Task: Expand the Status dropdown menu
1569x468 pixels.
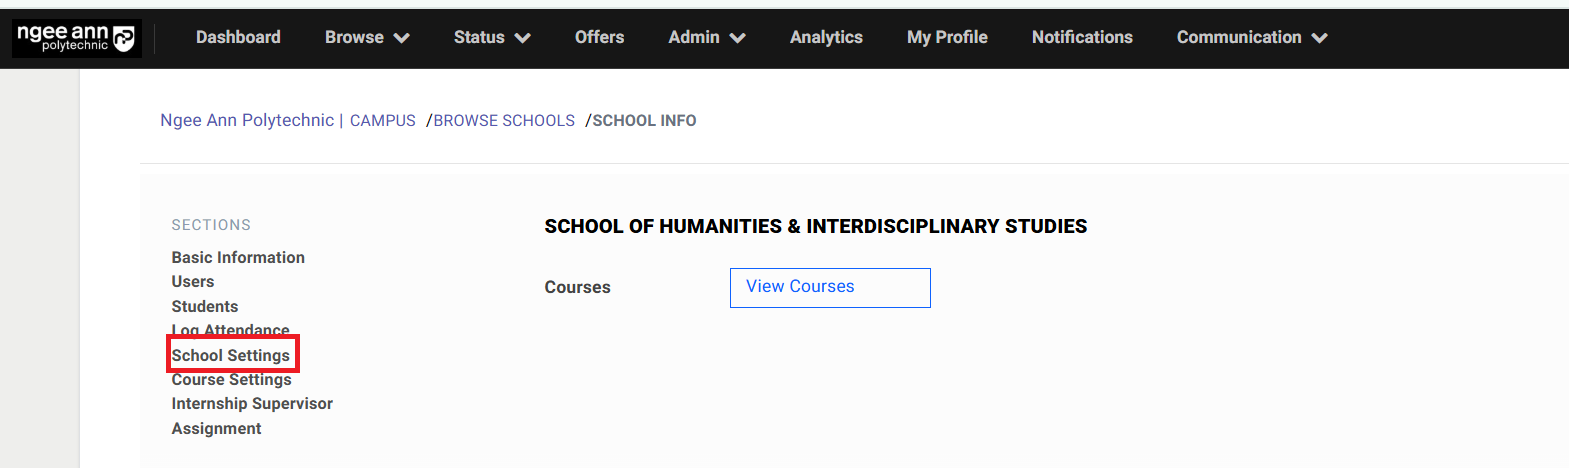Action: (x=491, y=37)
